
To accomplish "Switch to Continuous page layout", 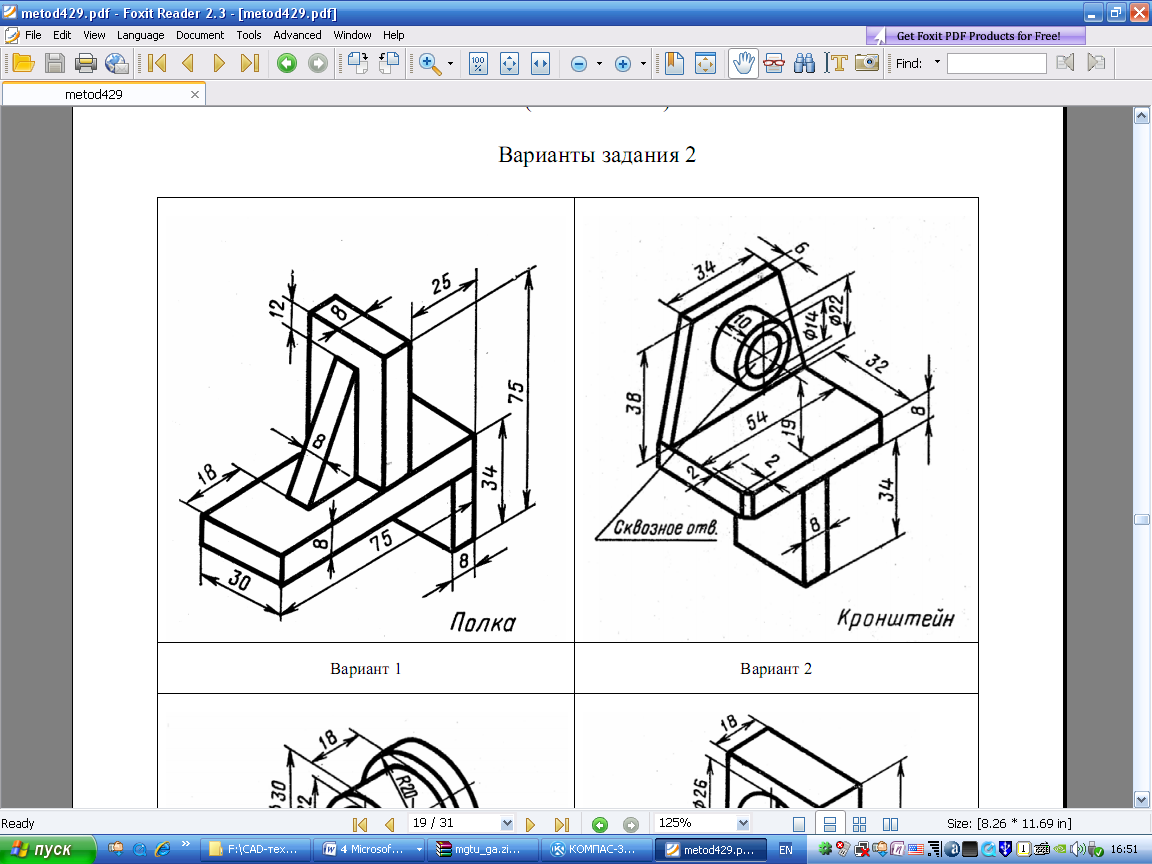I will click(x=829, y=824).
